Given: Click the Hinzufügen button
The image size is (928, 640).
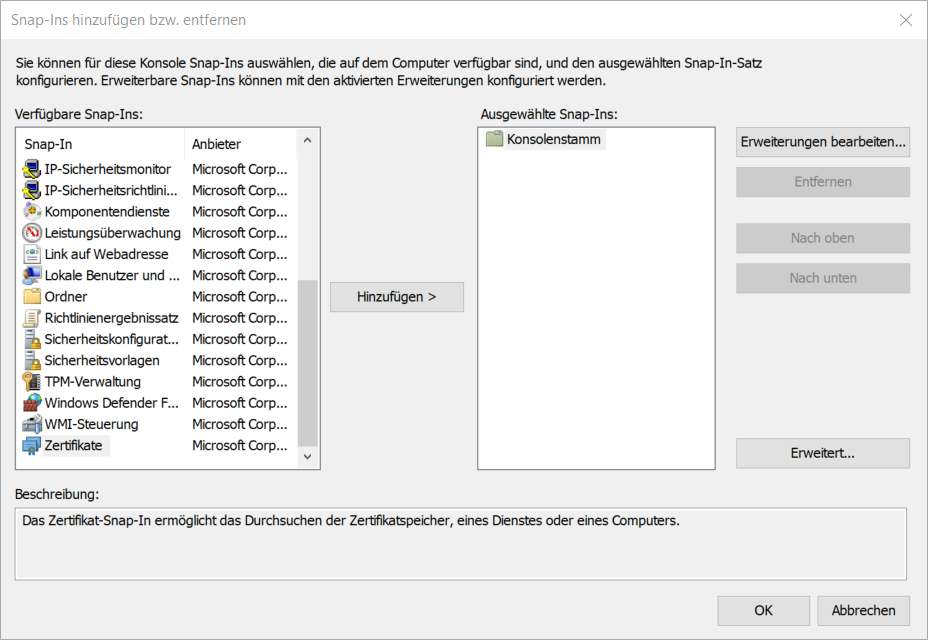Looking at the screenshot, I should pyautogui.click(x=396, y=297).
